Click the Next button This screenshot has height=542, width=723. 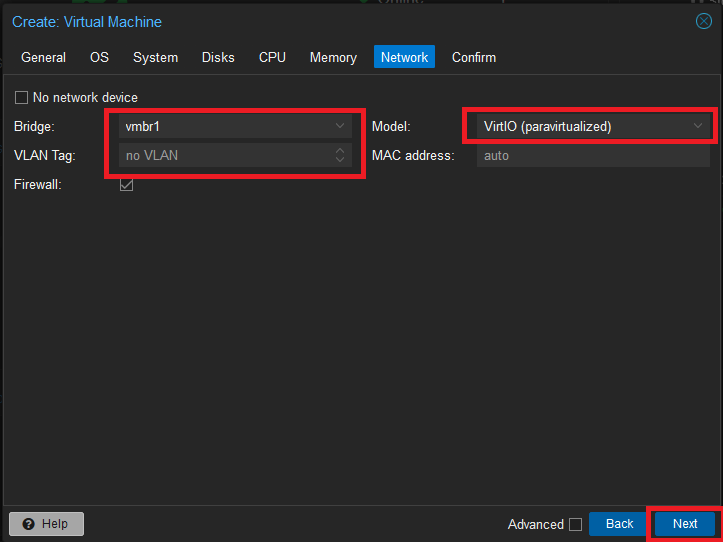[685, 524]
